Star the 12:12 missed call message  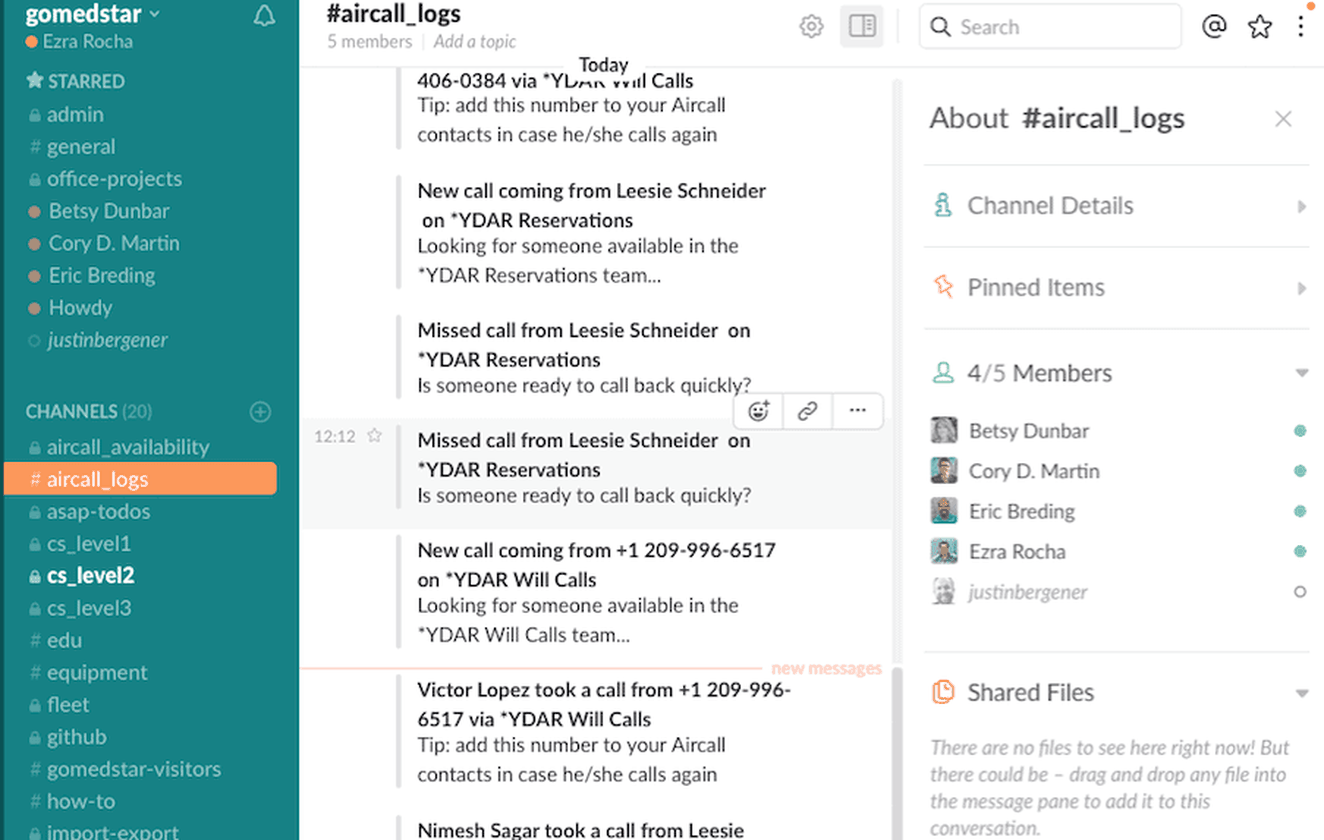(x=374, y=436)
